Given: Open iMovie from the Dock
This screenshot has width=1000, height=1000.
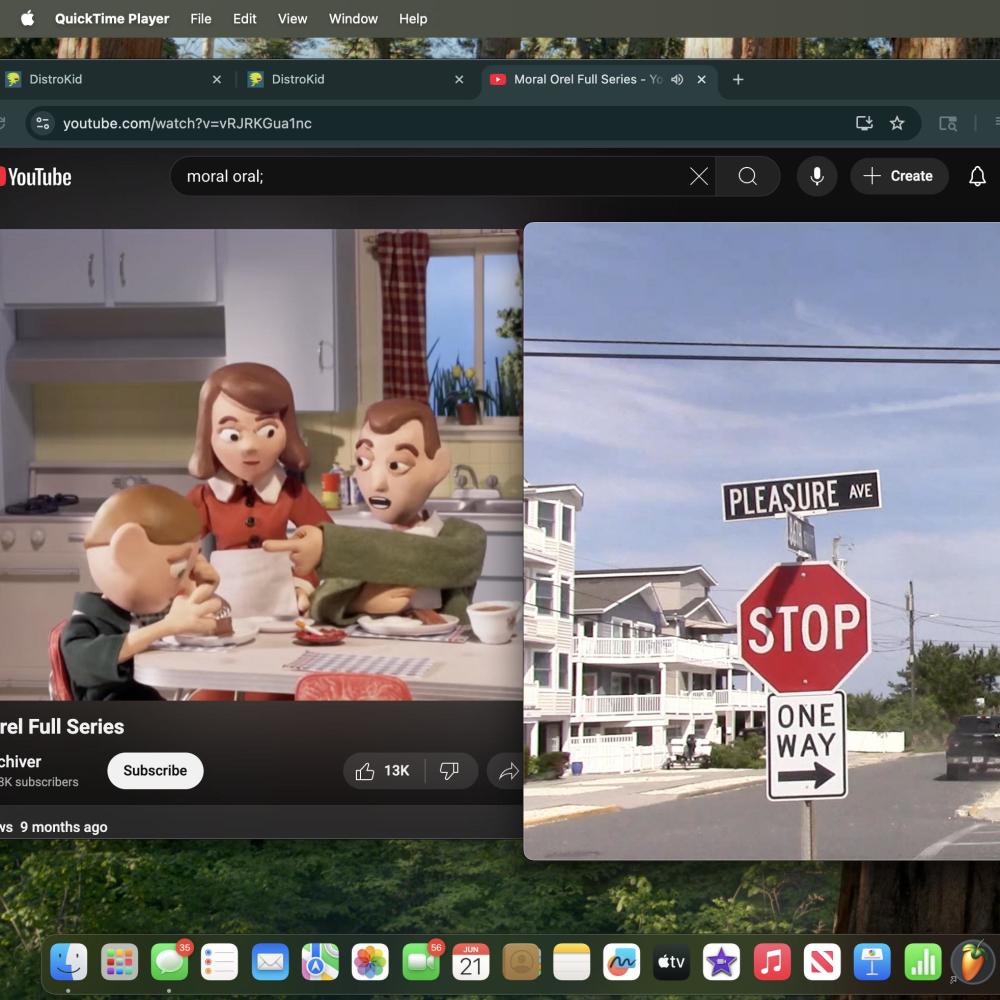Looking at the screenshot, I should click(x=721, y=961).
